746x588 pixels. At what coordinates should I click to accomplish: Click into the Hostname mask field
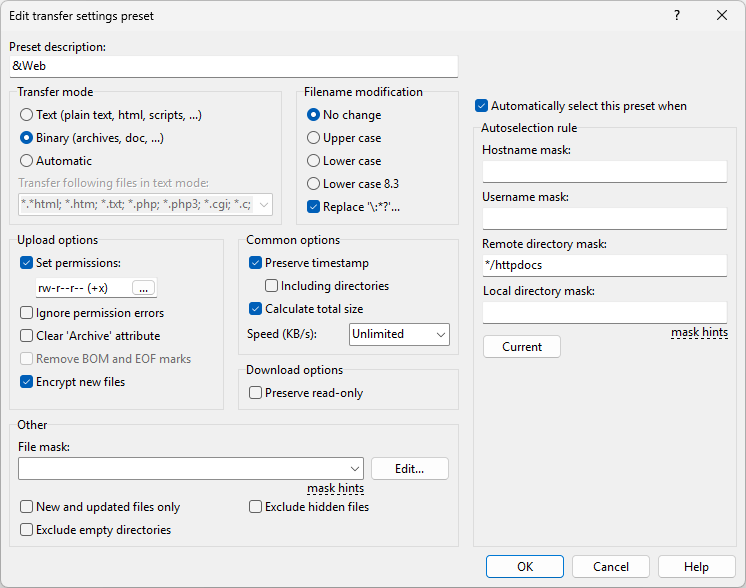[604, 172]
